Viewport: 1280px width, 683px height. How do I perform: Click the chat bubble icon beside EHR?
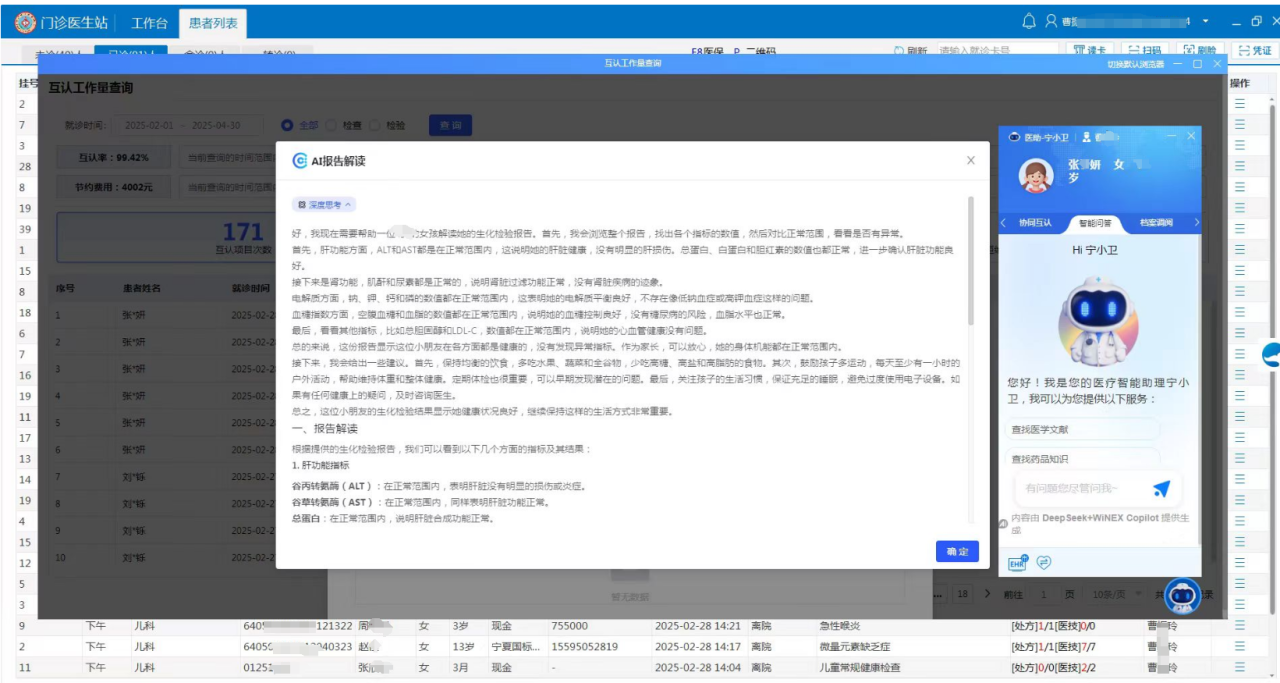pos(1044,563)
